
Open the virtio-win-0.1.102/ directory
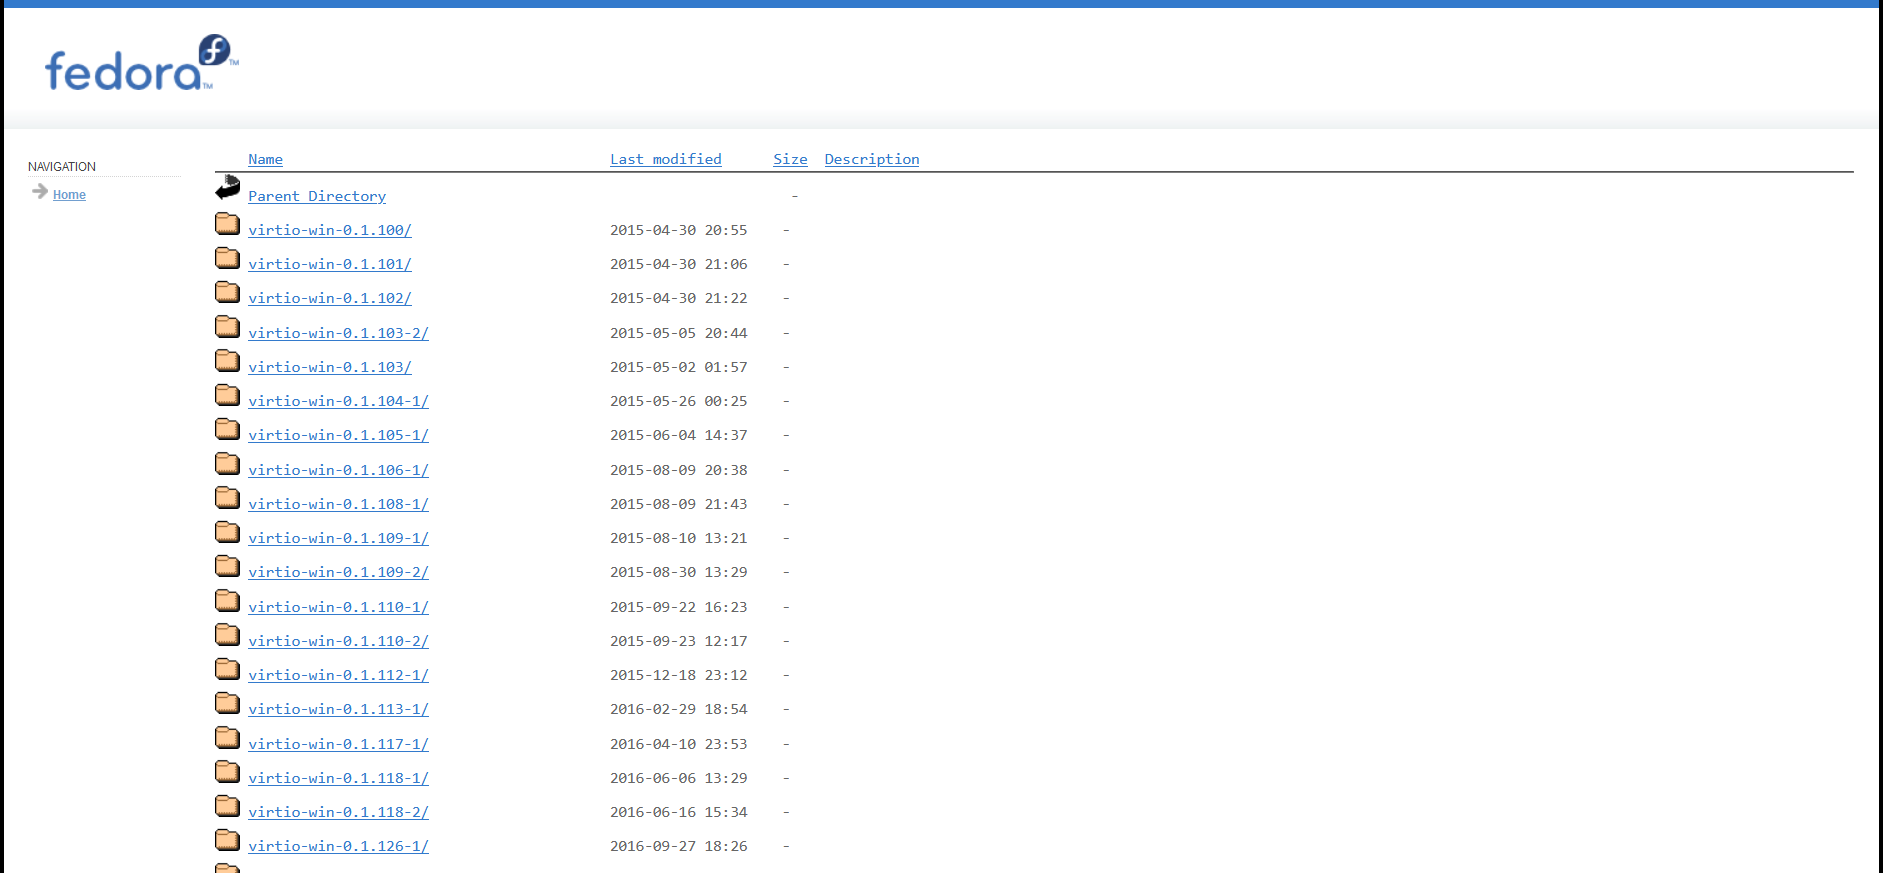[x=330, y=298]
